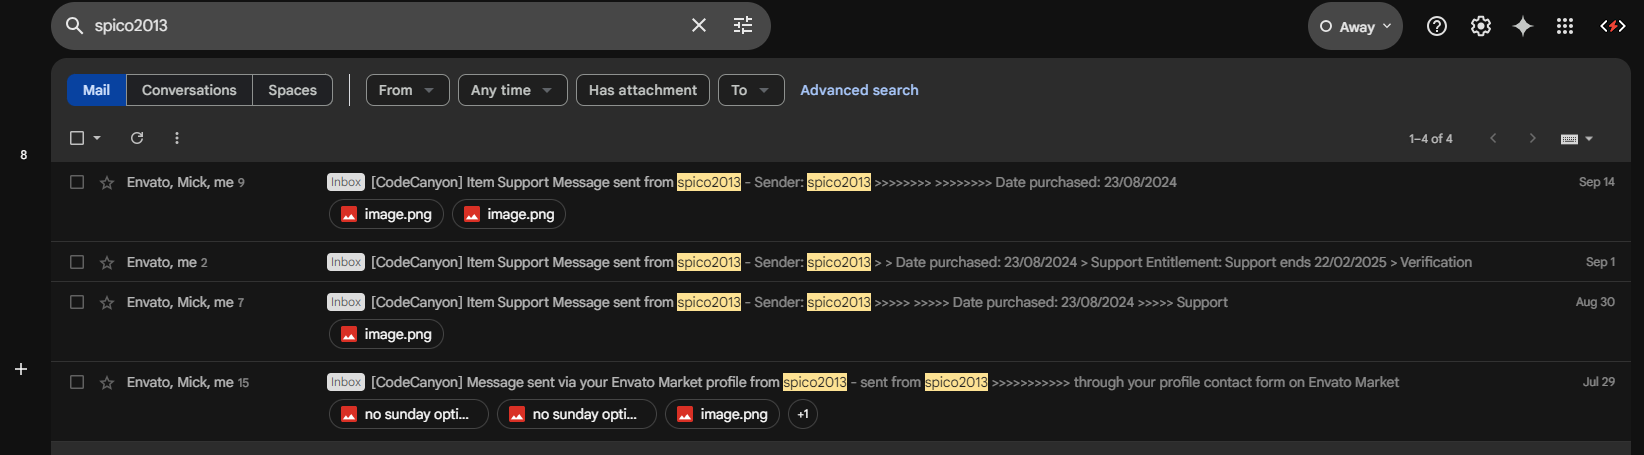Click 'Envato, Mick, me 9' sender

pyautogui.click(x=186, y=182)
